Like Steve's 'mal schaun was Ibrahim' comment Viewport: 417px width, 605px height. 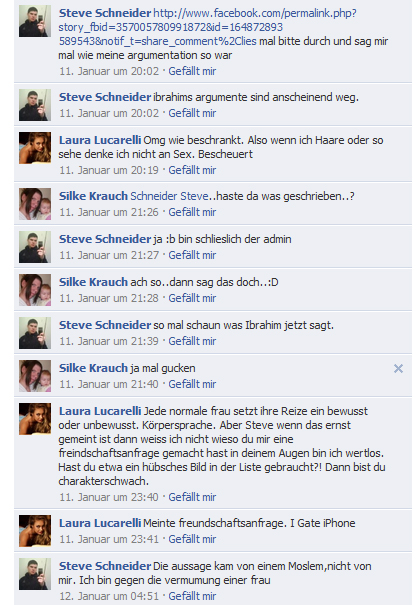point(192,341)
